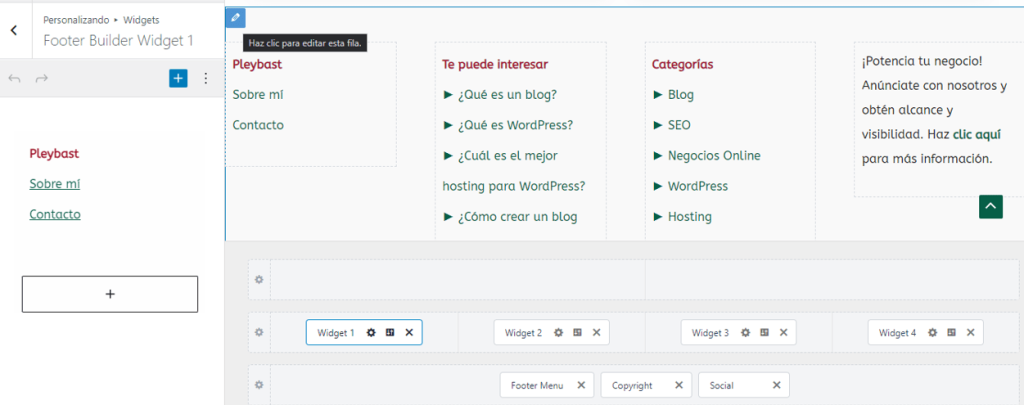
Task: Open the Blog category link
Action: (x=680, y=95)
